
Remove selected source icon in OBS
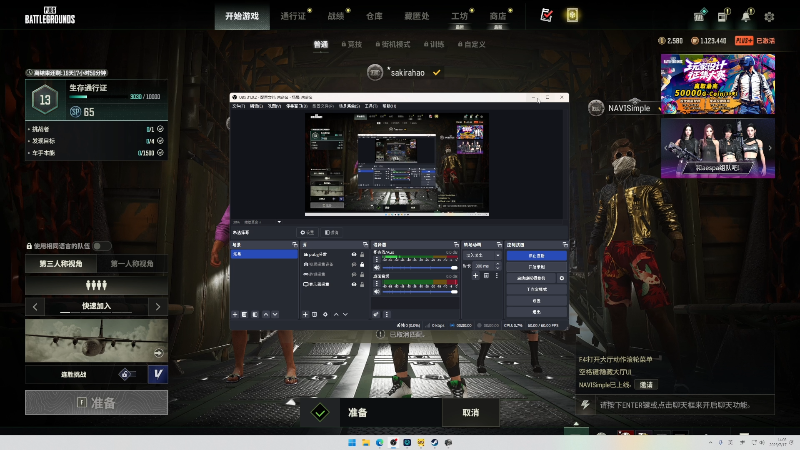click(x=315, y=314)
